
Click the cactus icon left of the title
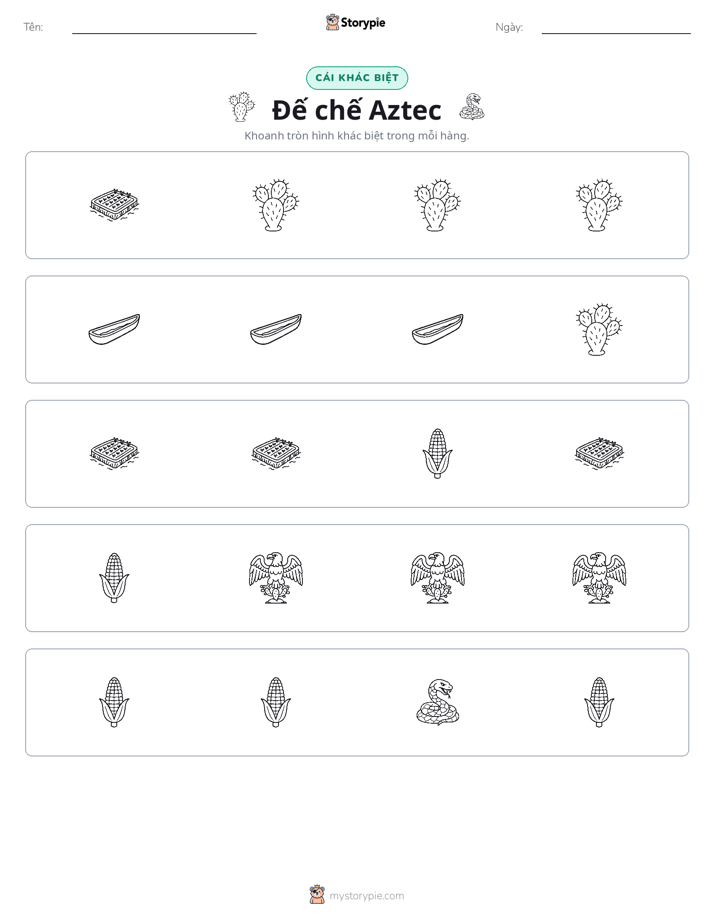tap(242, 107)
